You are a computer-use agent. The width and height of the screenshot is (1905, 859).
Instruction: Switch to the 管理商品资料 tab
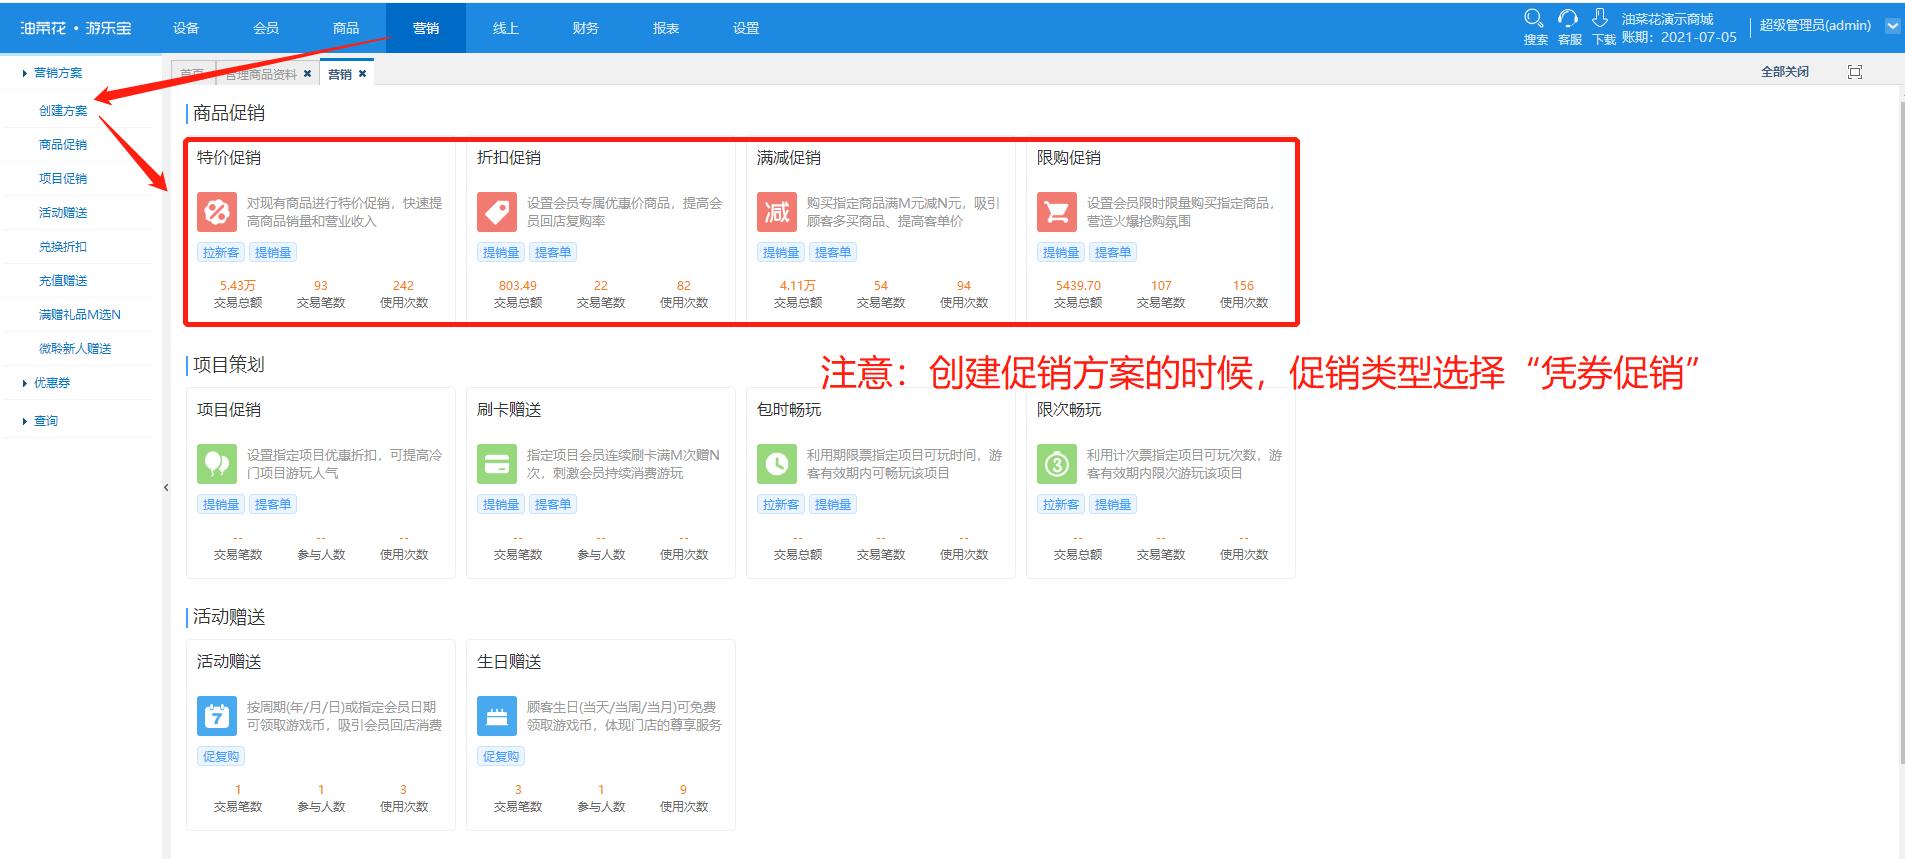click(260, 74)
